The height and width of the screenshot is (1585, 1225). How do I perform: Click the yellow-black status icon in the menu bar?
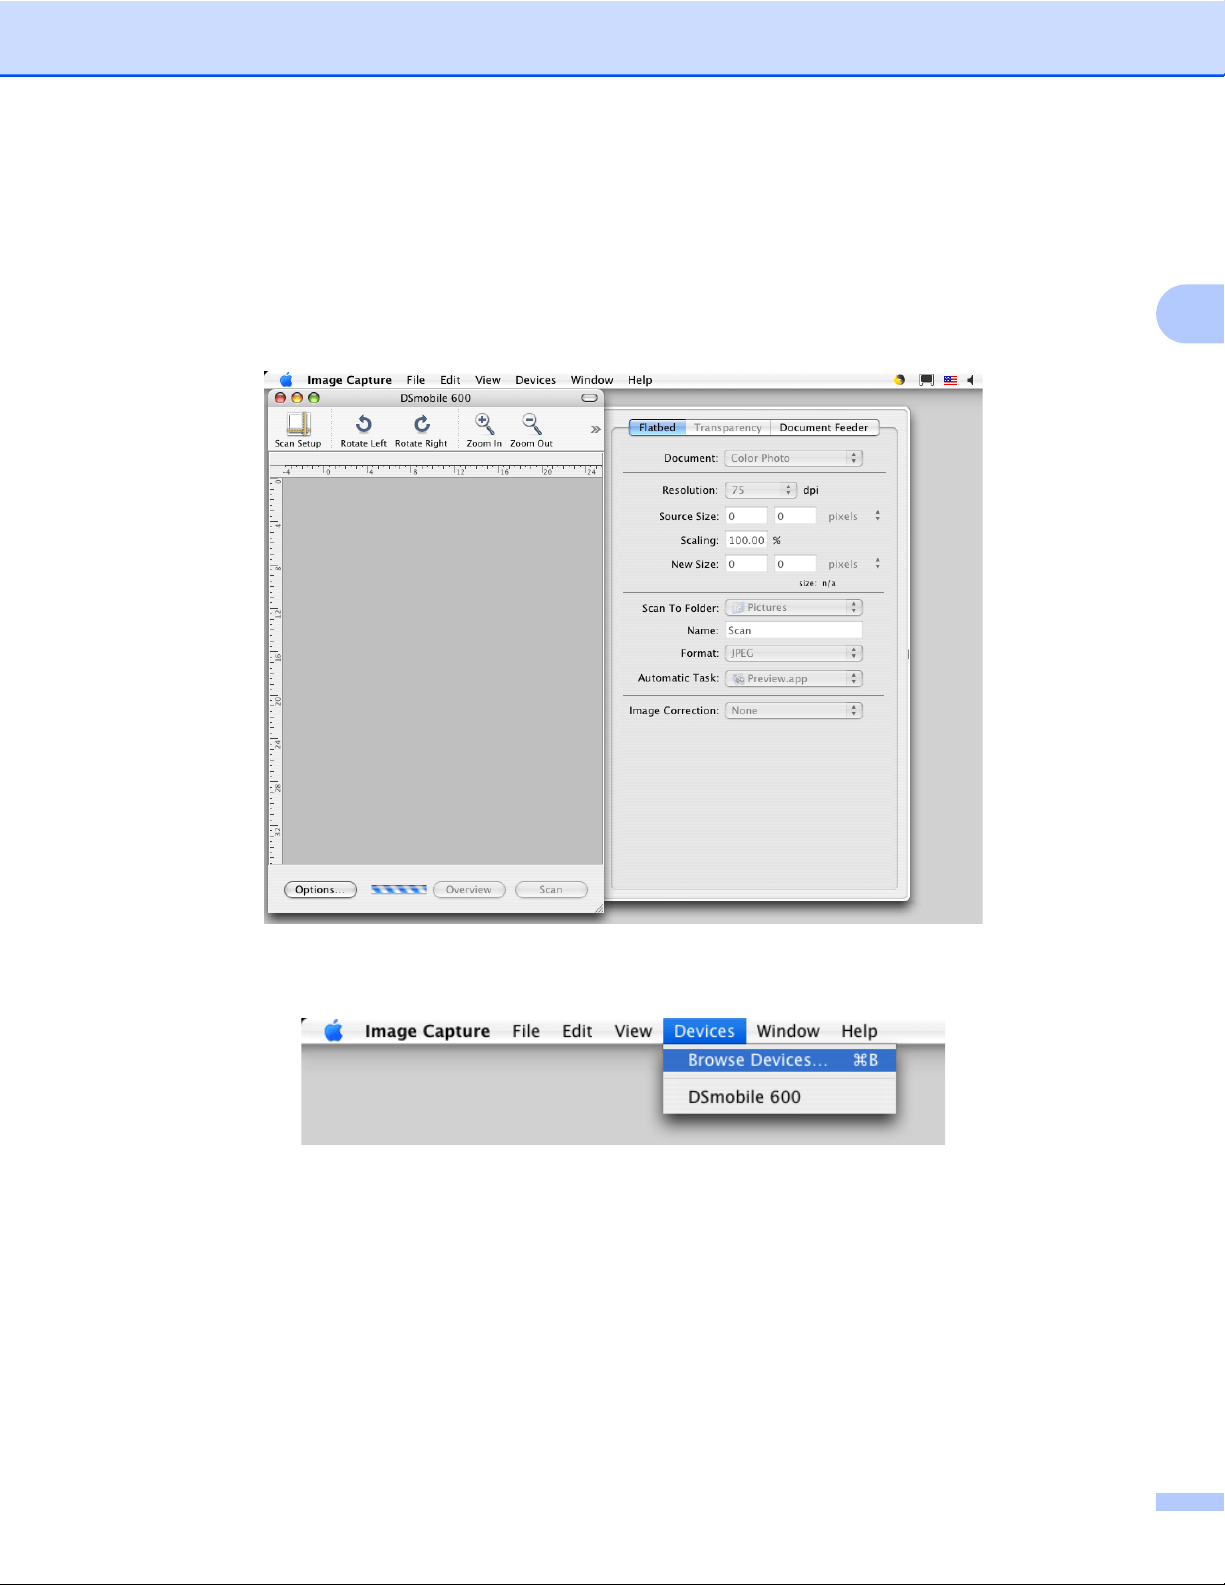(899, 380)
